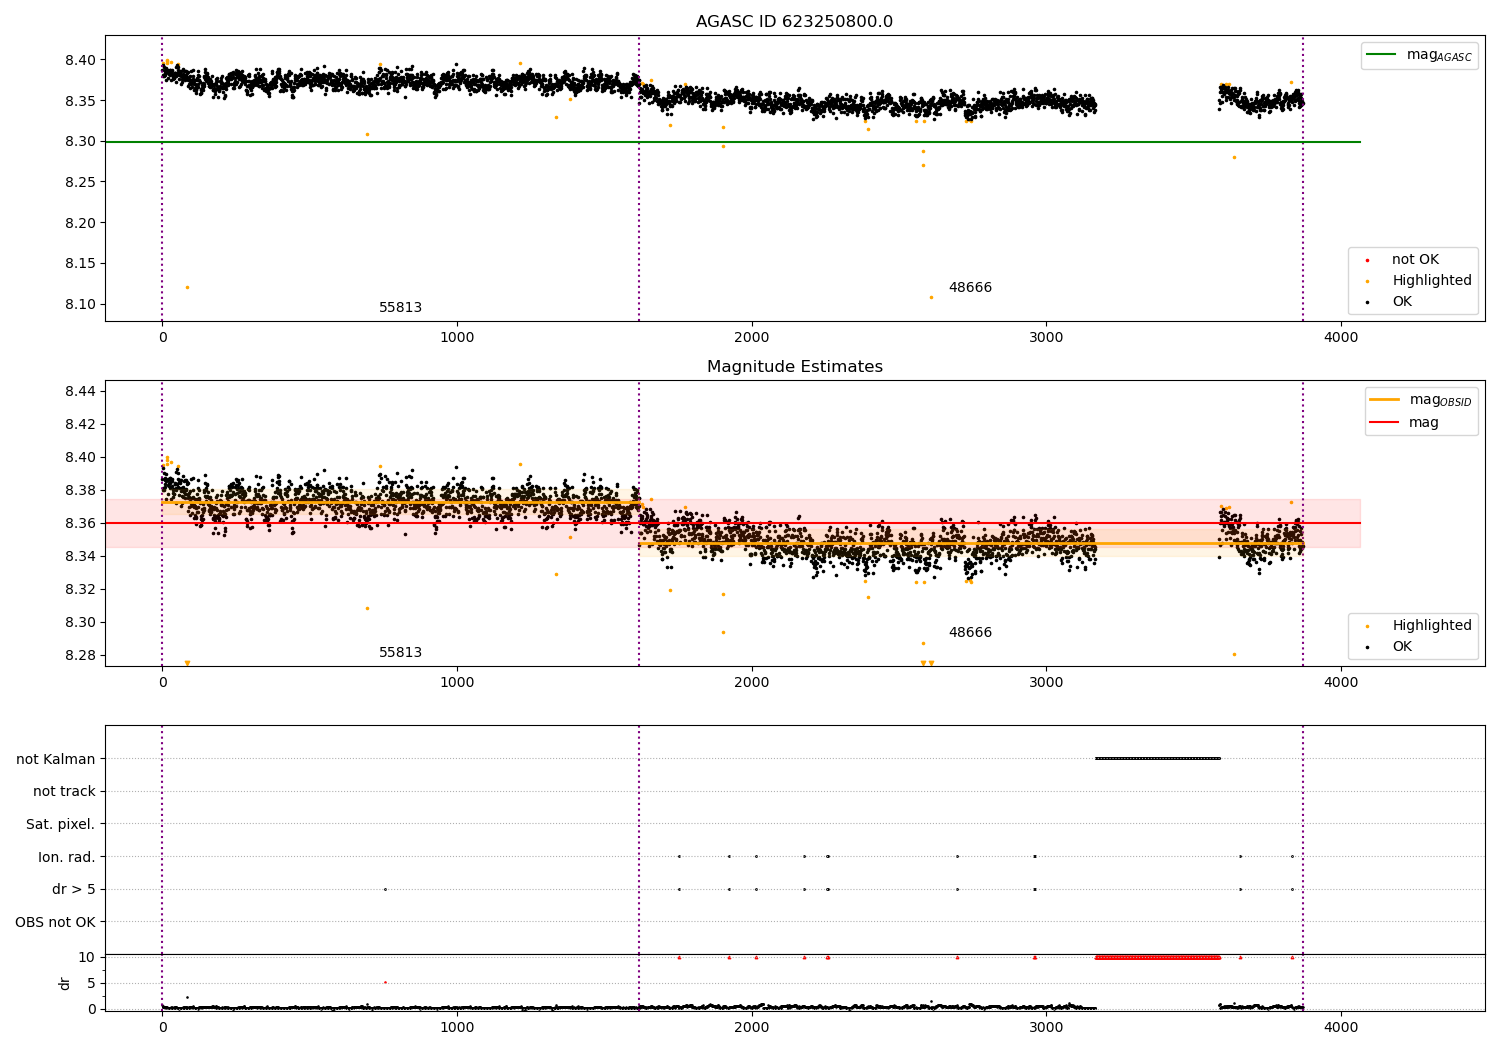Viewport: 1500px width, 1050px height.
Task: Click the 8.32 y-axis tick label
Action: [x=79, y=590]
